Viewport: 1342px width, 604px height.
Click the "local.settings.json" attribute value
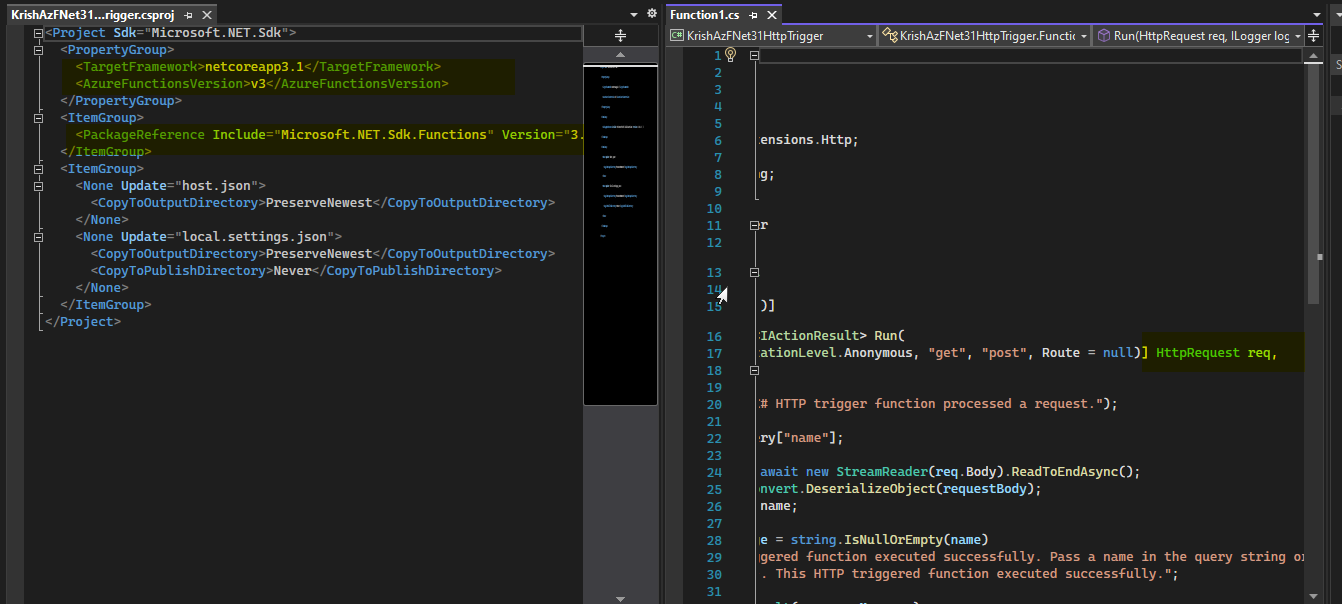[258, 237]
